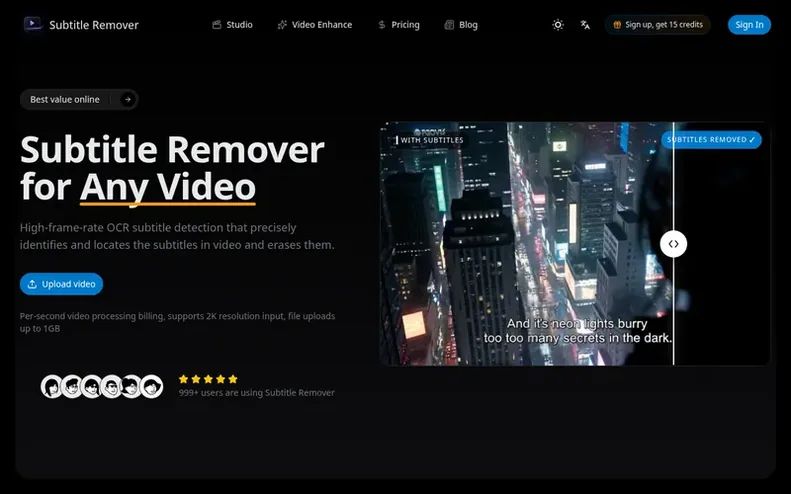791x494 pixels.
Task: Click the Subtitle Remover logo icon
Action: point(33,24)
